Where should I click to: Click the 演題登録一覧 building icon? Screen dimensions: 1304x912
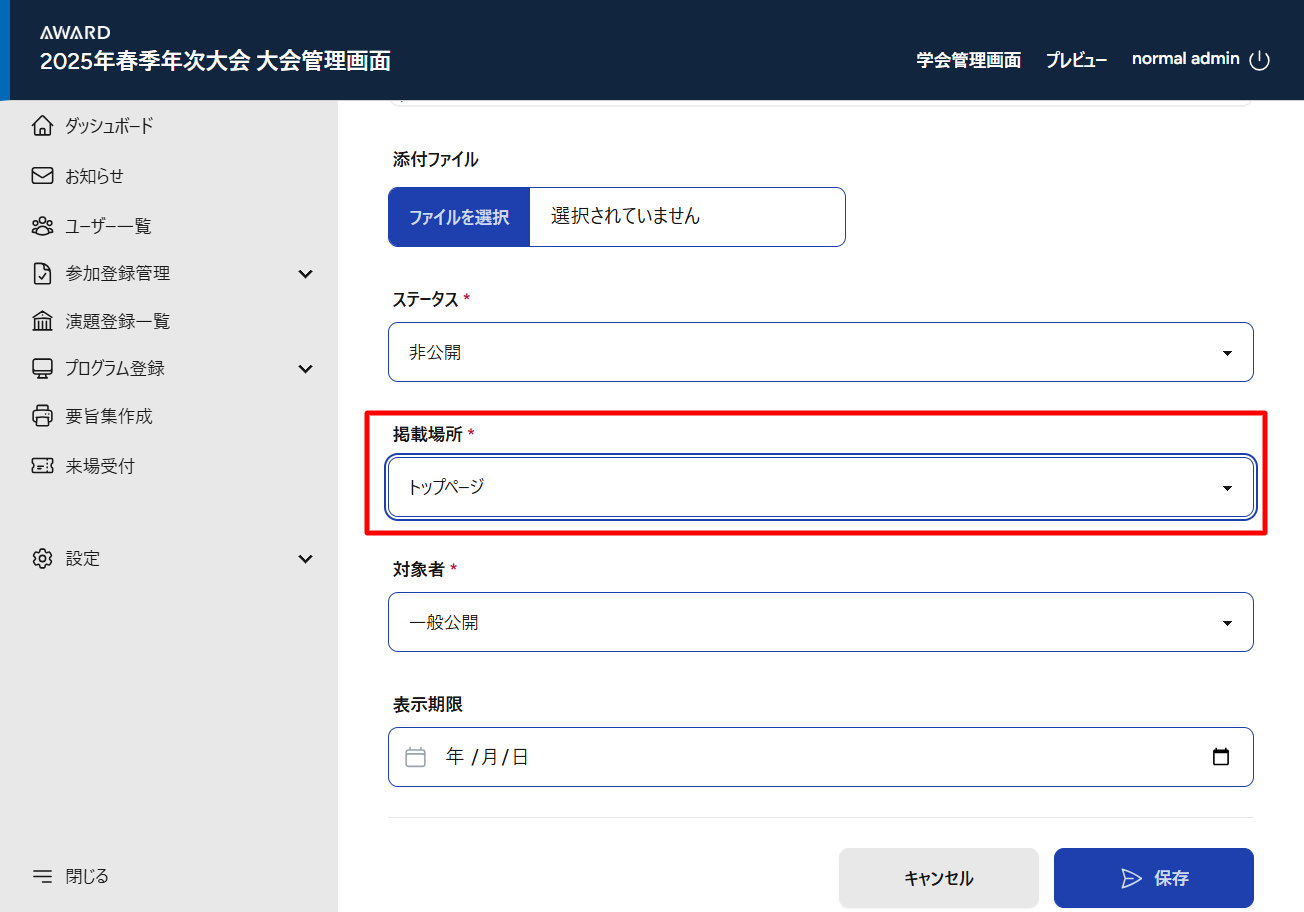[x=42, y=321]
